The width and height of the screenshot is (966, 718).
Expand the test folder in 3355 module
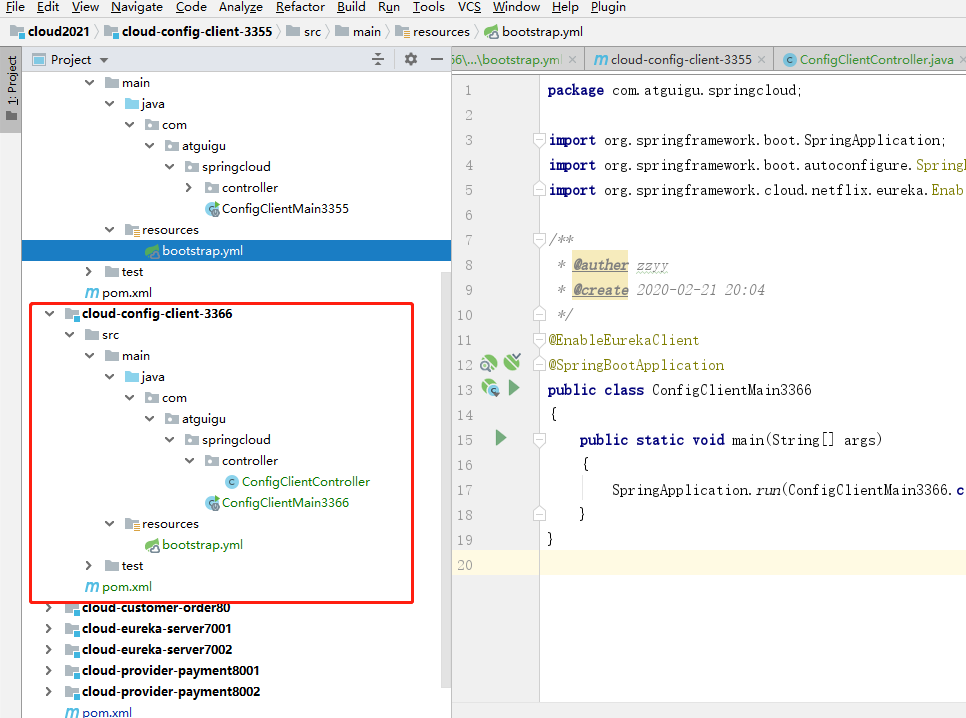(x=89, y=271)
